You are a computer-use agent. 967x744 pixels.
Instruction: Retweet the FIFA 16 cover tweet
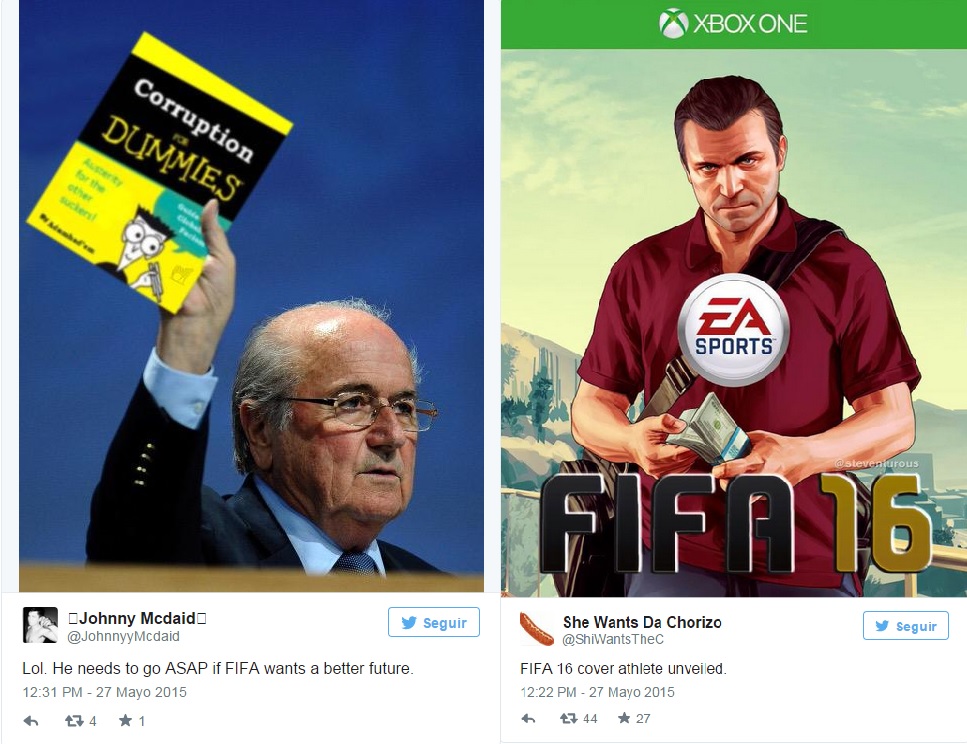tap(569, 718)
